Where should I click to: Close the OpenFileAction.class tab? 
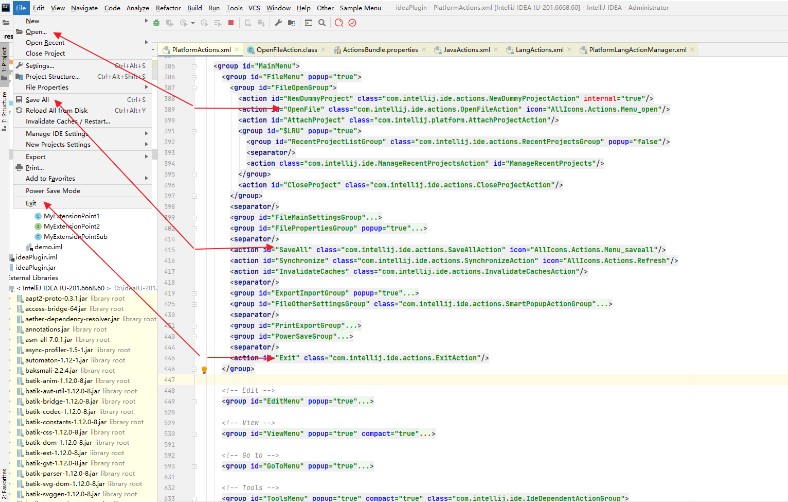click(323, 50)
